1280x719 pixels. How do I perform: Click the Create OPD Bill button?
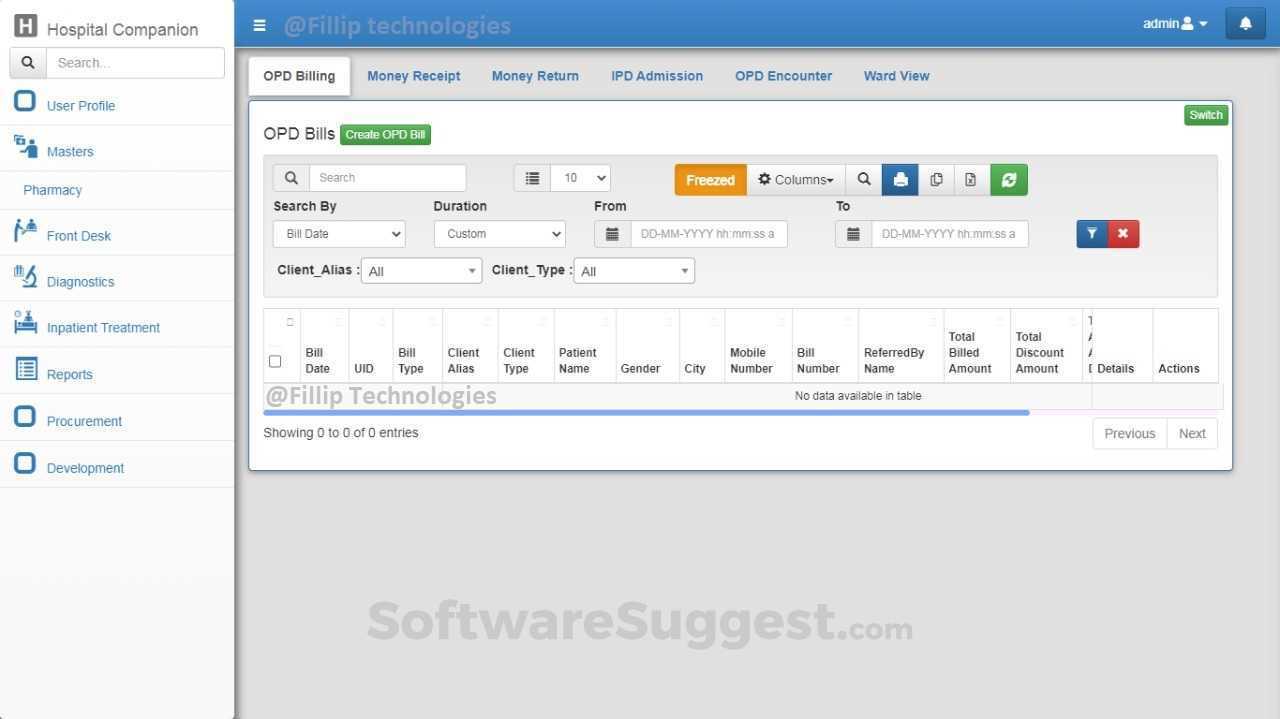click(385, 134)
